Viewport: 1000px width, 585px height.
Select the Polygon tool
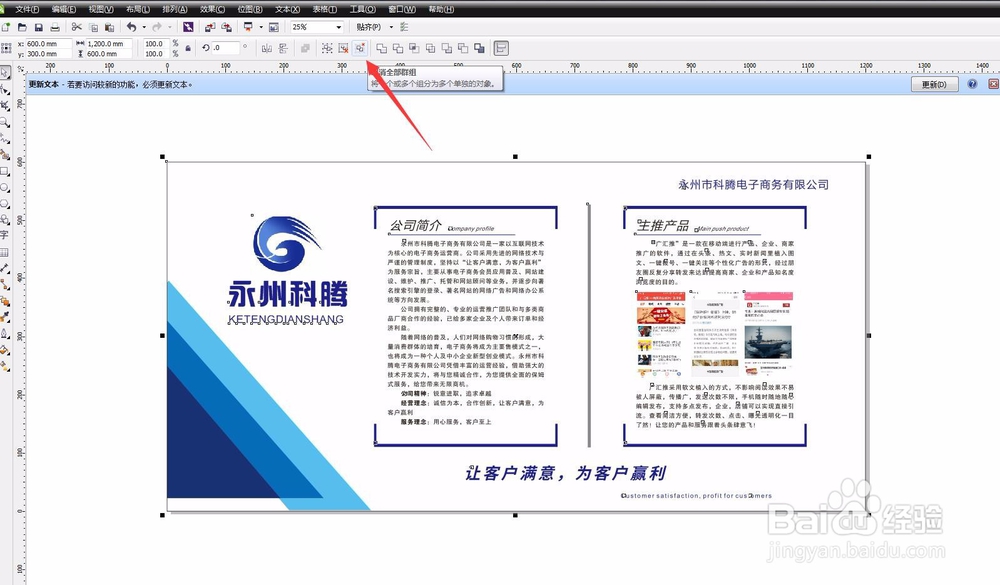pyautogui.click(x=5, y=204)
